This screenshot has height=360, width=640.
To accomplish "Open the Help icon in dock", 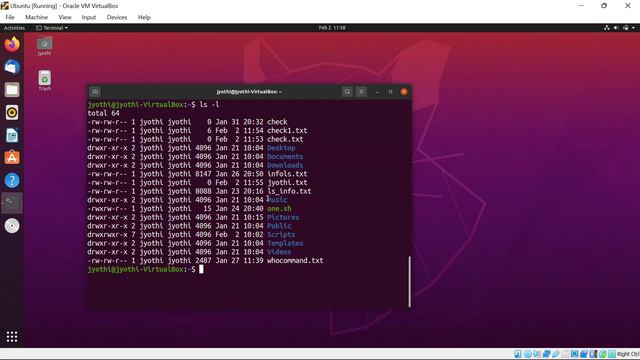I will pyautogui.click(x=12, y=180).
